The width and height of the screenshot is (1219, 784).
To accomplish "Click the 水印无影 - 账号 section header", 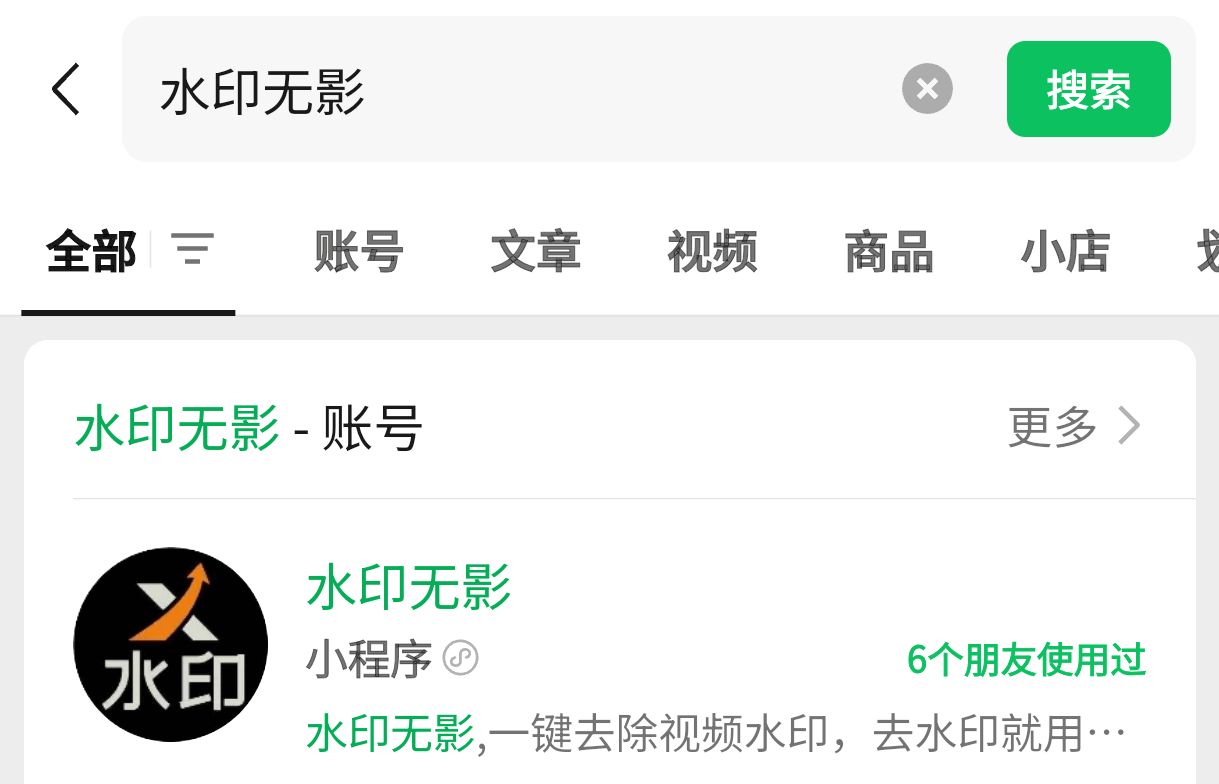I will [249, 427].
